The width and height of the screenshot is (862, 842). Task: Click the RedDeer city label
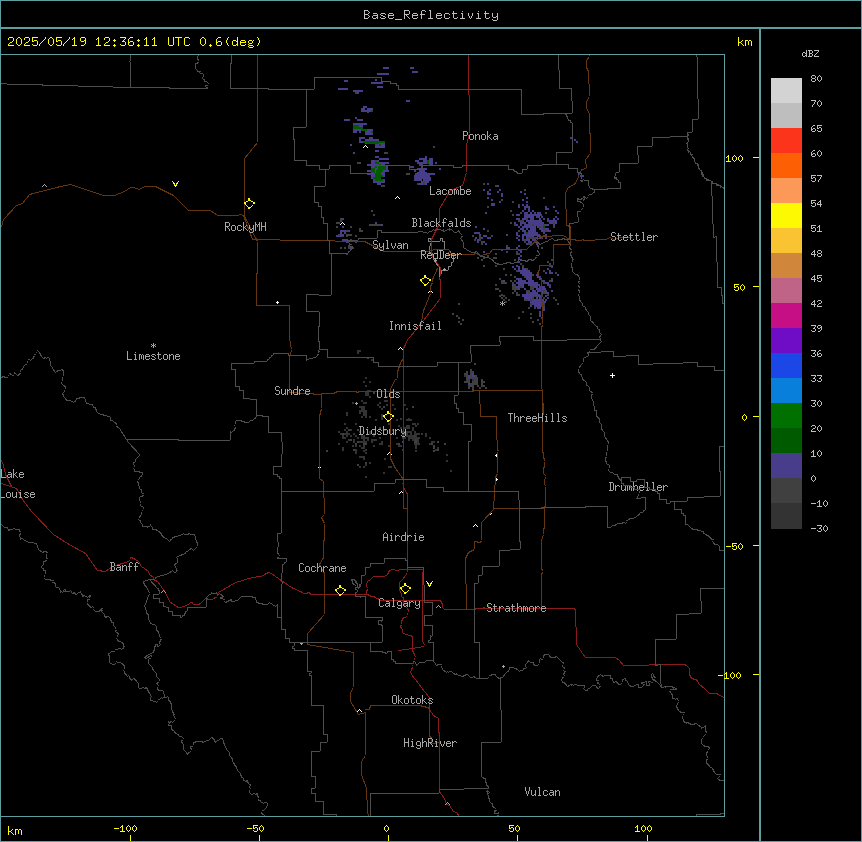pyautogui.click(x=441, y=255)
